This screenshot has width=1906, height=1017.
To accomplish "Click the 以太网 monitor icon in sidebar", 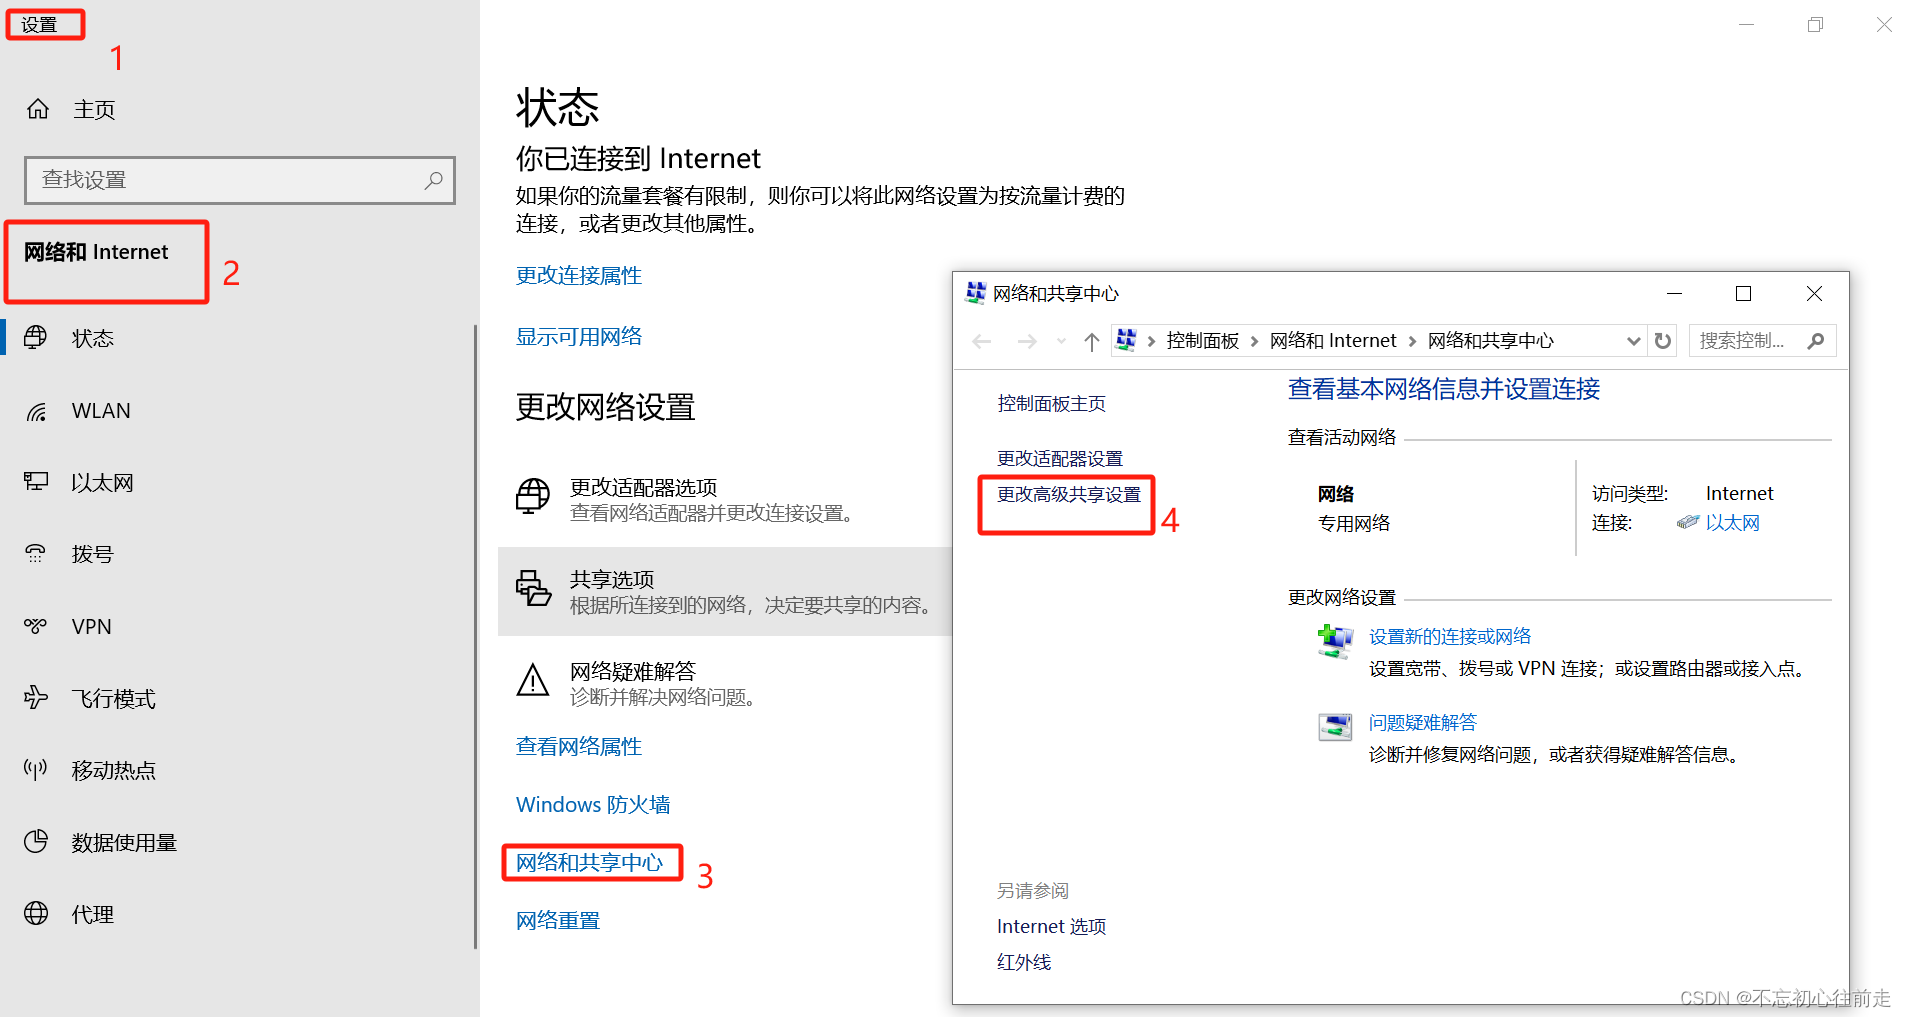I will tap(36, 482).
